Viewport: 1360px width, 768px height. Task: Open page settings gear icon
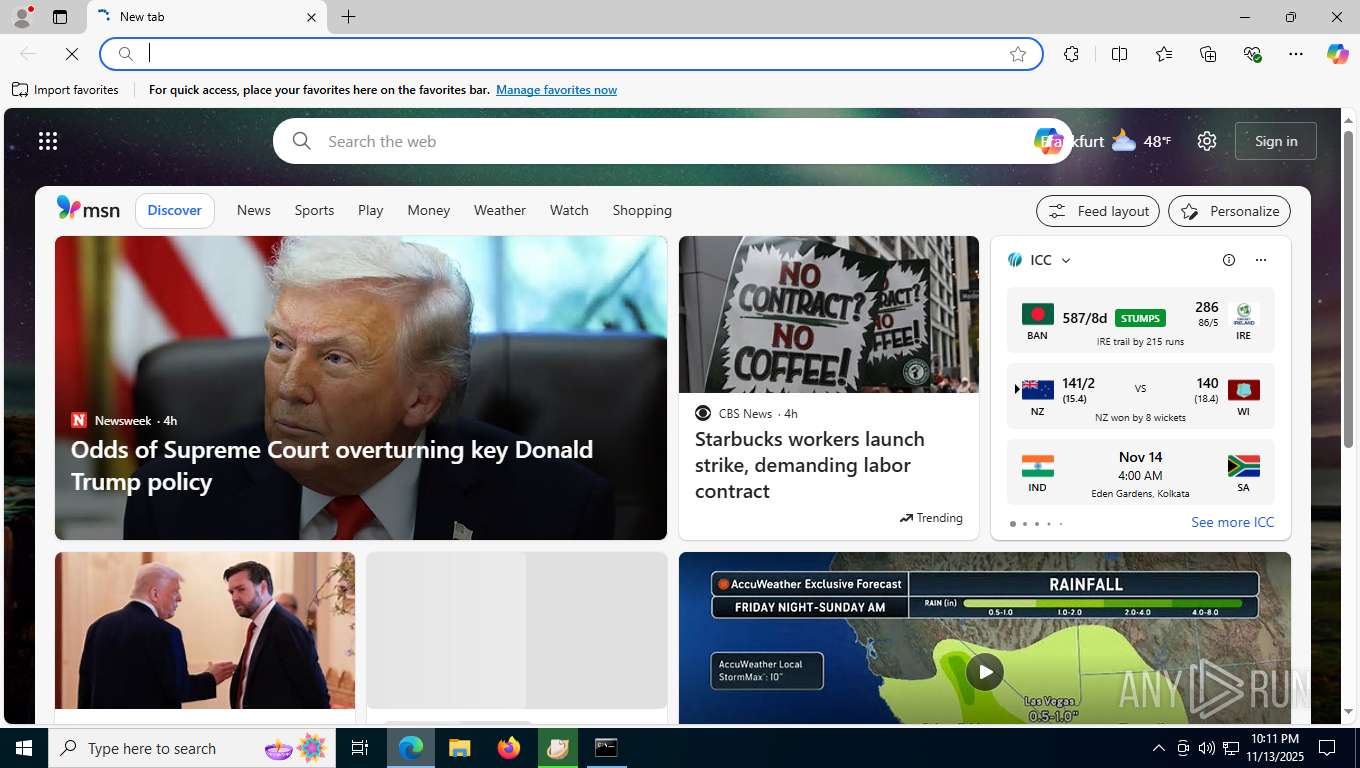[x=1207, y=141]
